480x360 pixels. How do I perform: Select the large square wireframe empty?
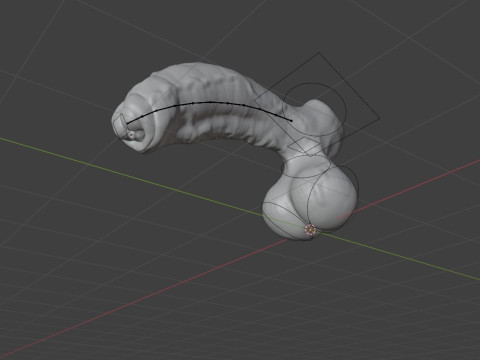pos(317,104)
